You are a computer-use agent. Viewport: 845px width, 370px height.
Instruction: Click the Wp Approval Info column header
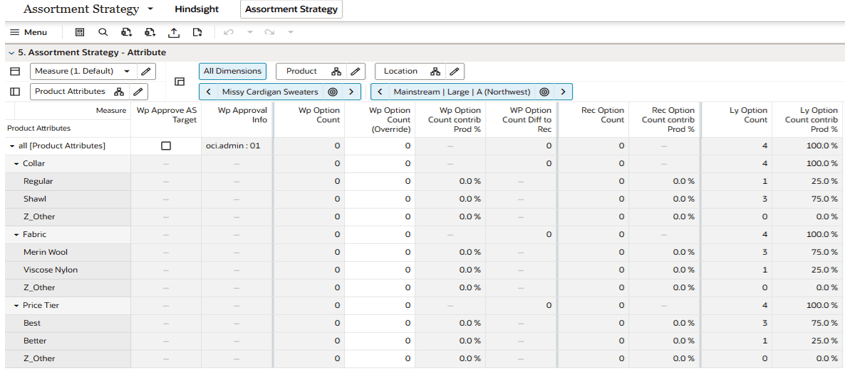coord(237,120)
